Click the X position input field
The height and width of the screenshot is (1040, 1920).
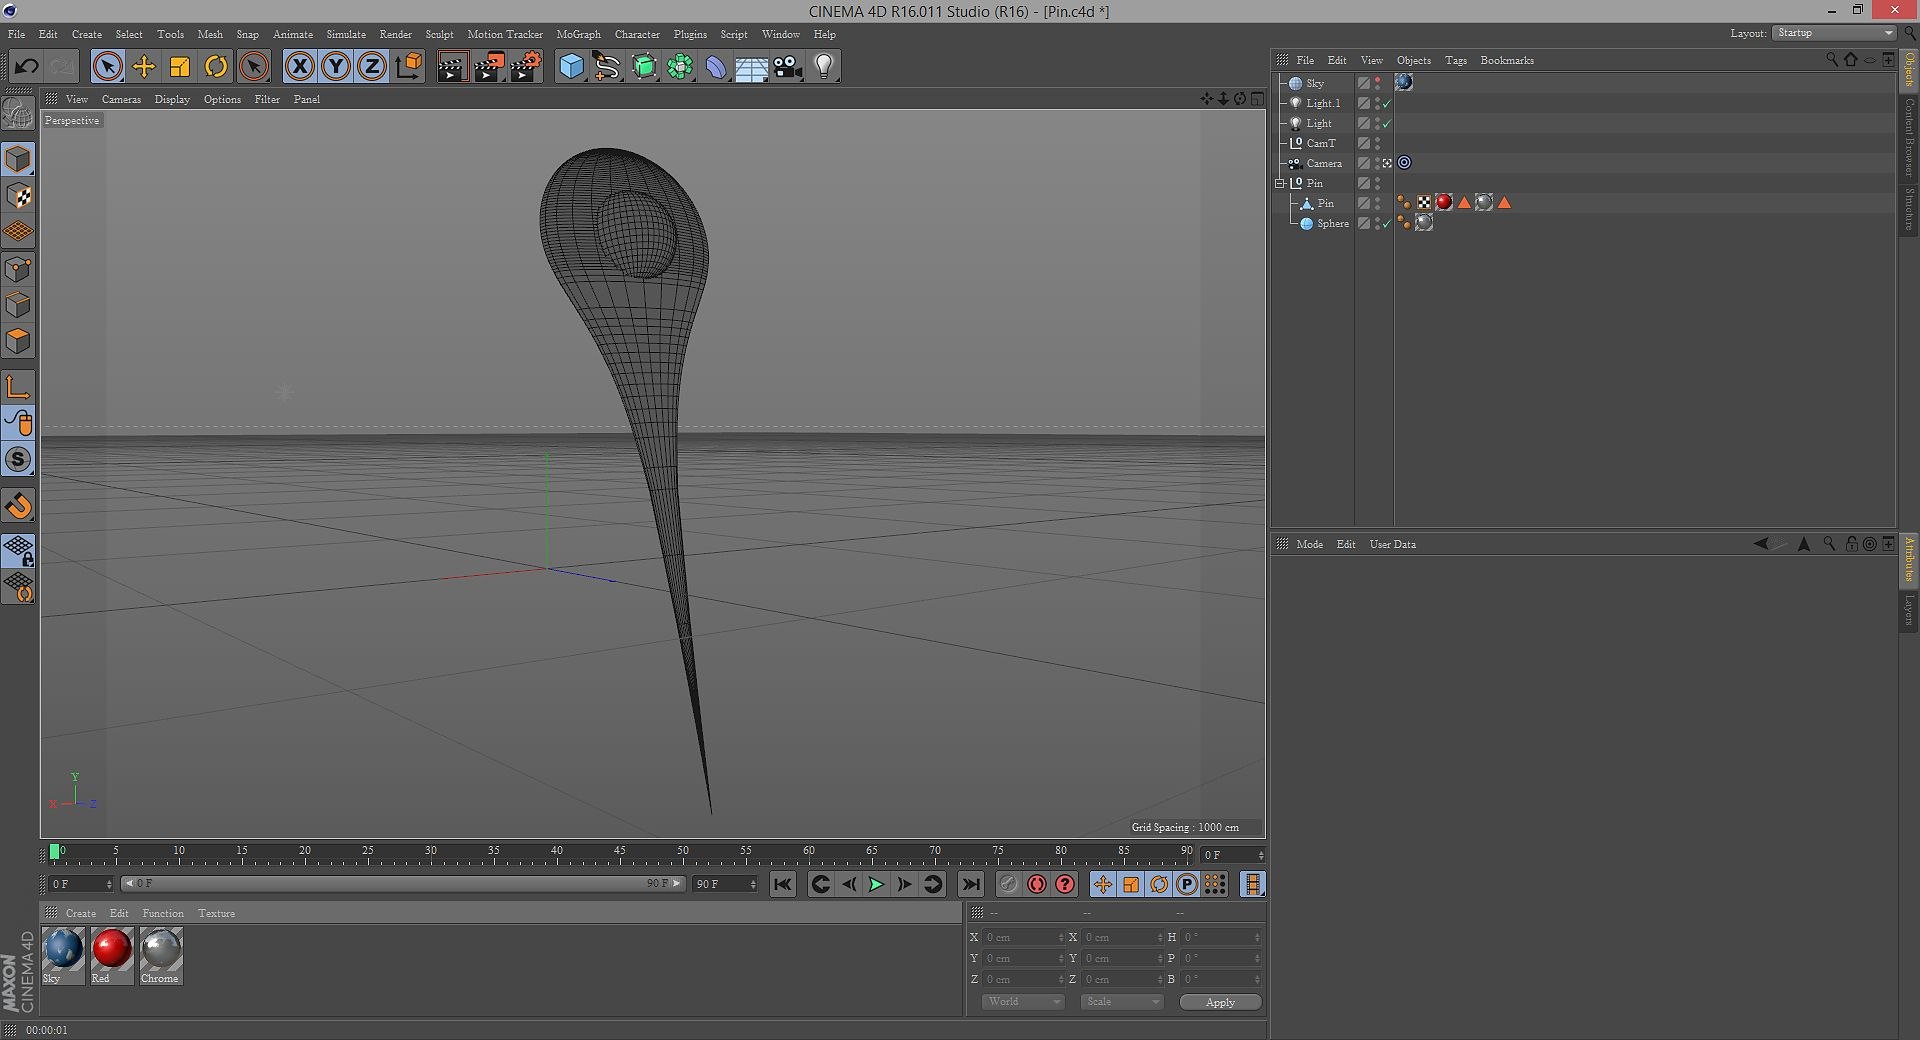click(x=1023, y=937)
